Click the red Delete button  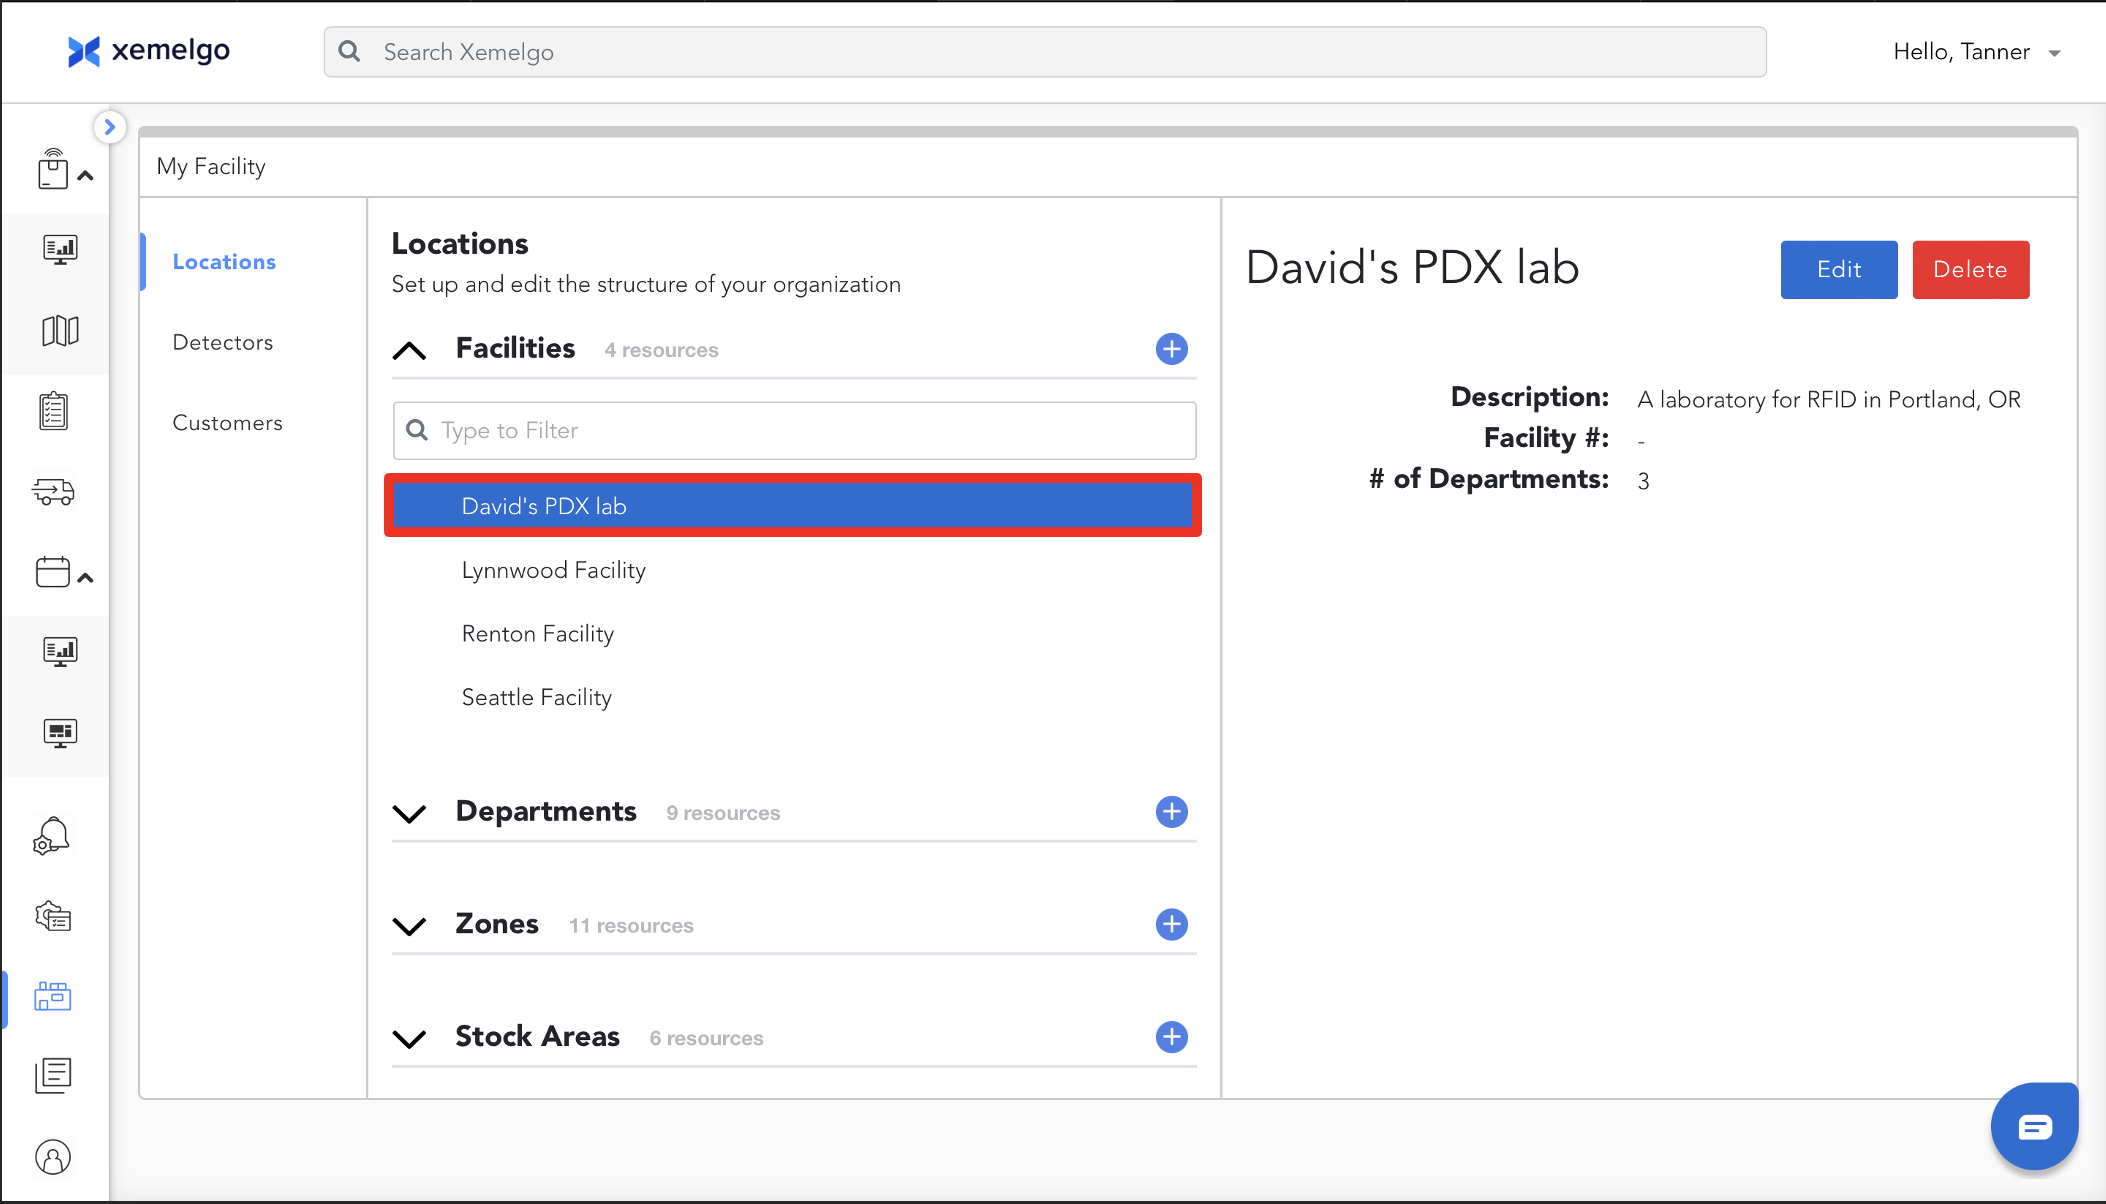point(1970,269)
